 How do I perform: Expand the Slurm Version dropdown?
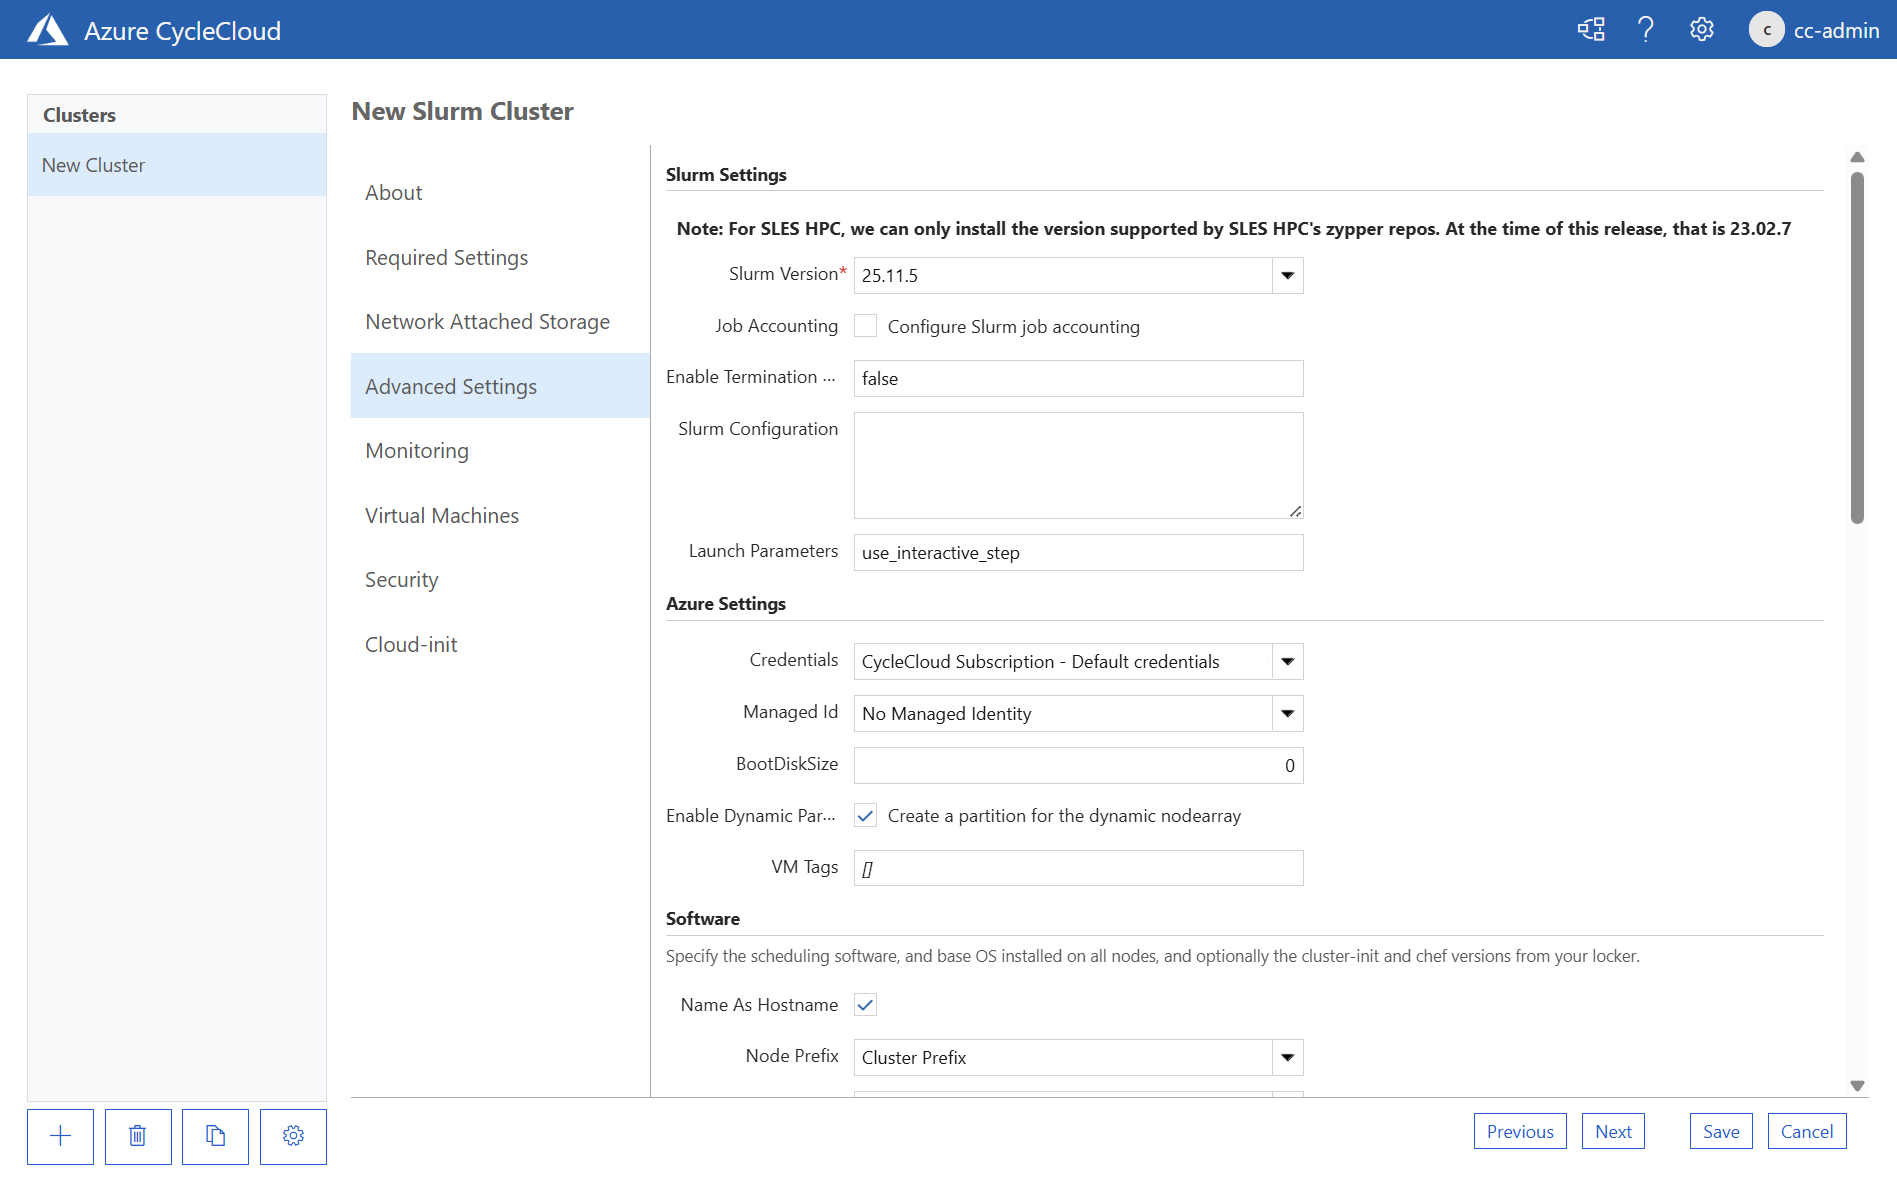pos(1287,276)
